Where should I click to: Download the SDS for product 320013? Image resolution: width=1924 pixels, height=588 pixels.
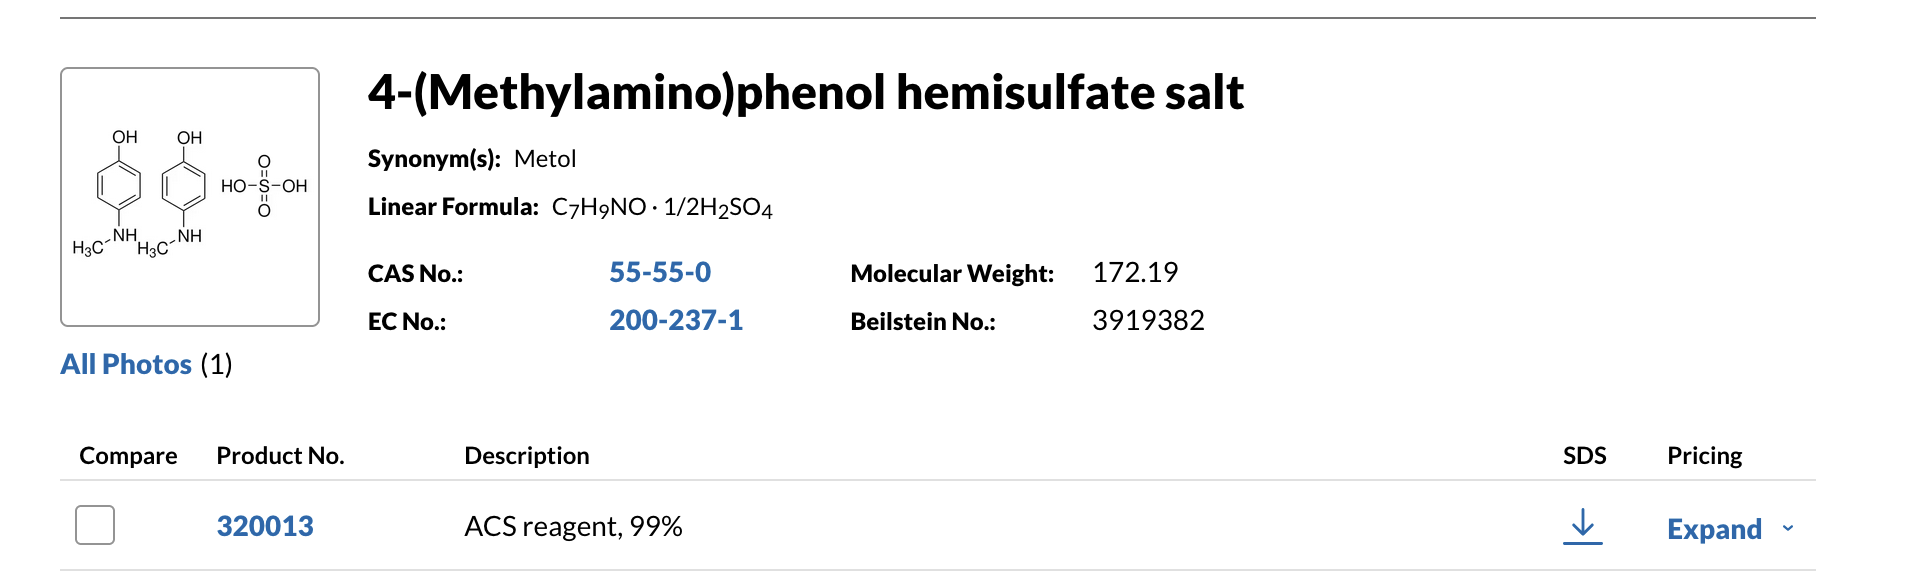[1583, 526]
